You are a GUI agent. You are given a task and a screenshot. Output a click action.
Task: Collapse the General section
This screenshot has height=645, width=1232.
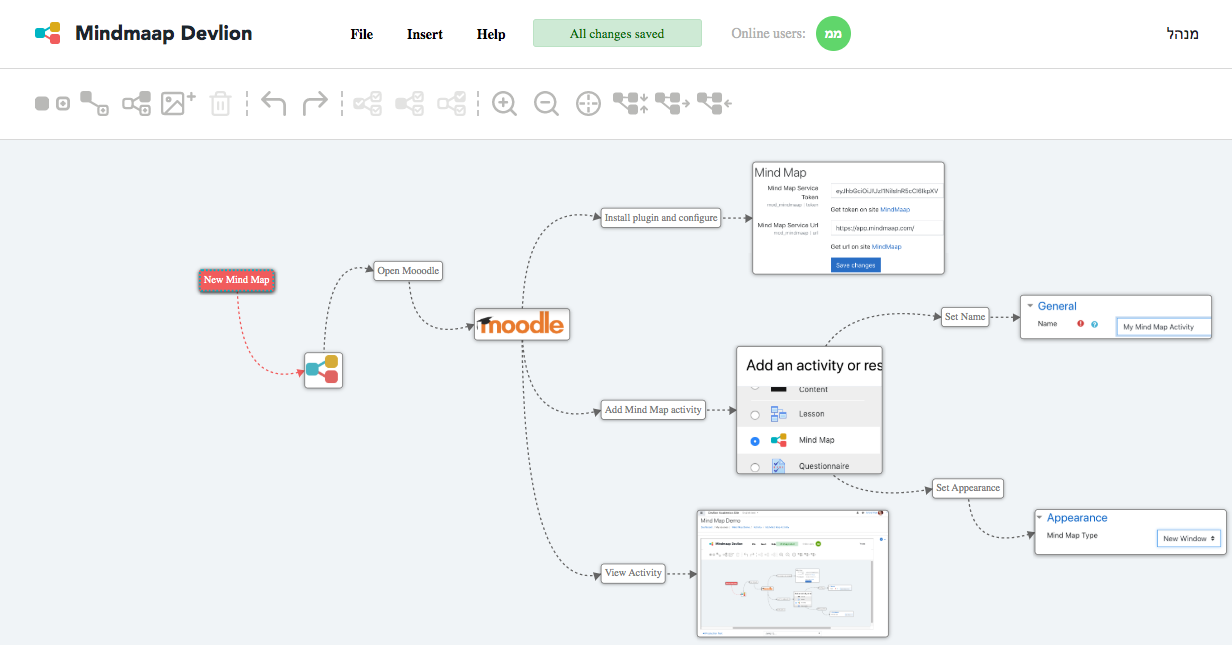1031,306
